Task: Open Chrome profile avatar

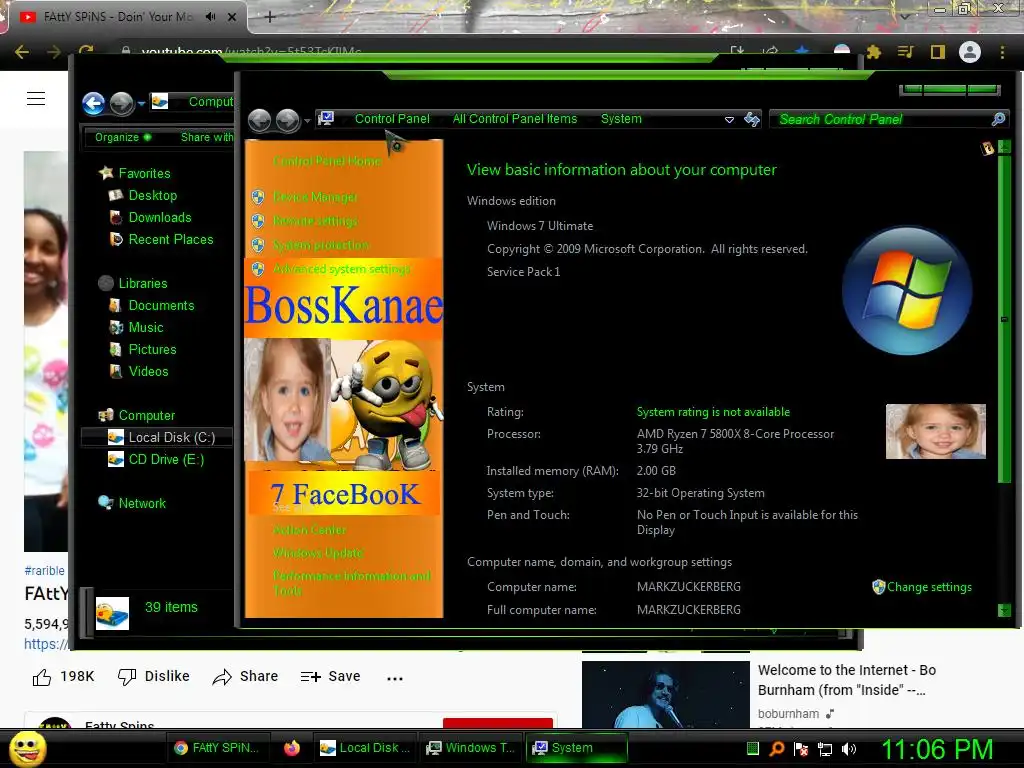Action: coord(970,52)
